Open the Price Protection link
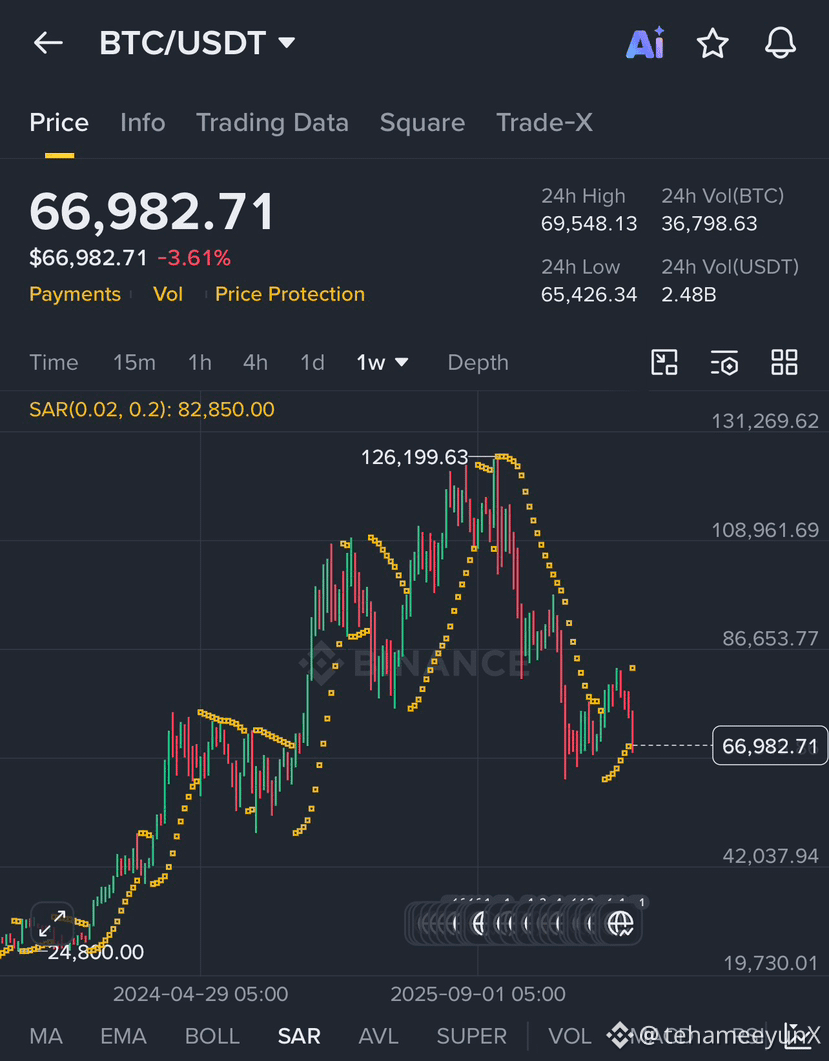 pyautogui.click(x=290, y=294)
